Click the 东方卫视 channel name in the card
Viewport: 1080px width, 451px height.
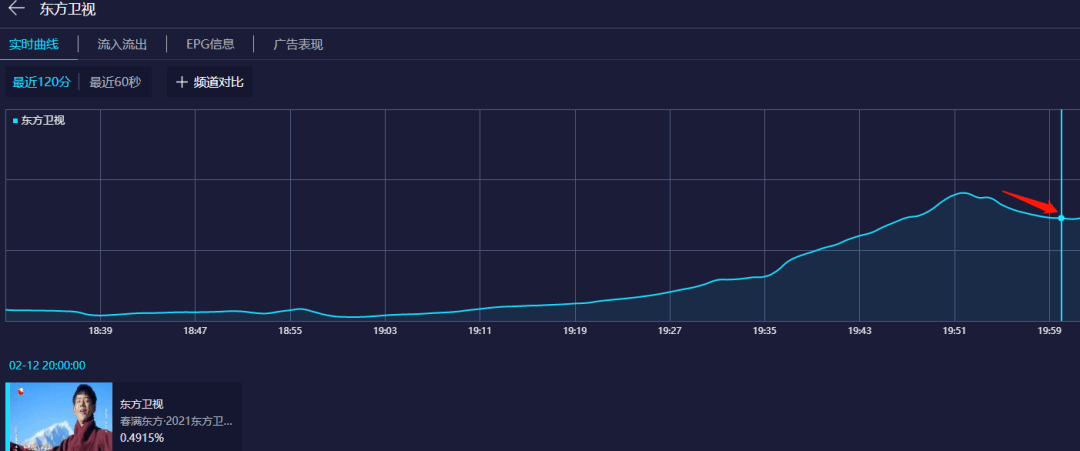(141, 404)
